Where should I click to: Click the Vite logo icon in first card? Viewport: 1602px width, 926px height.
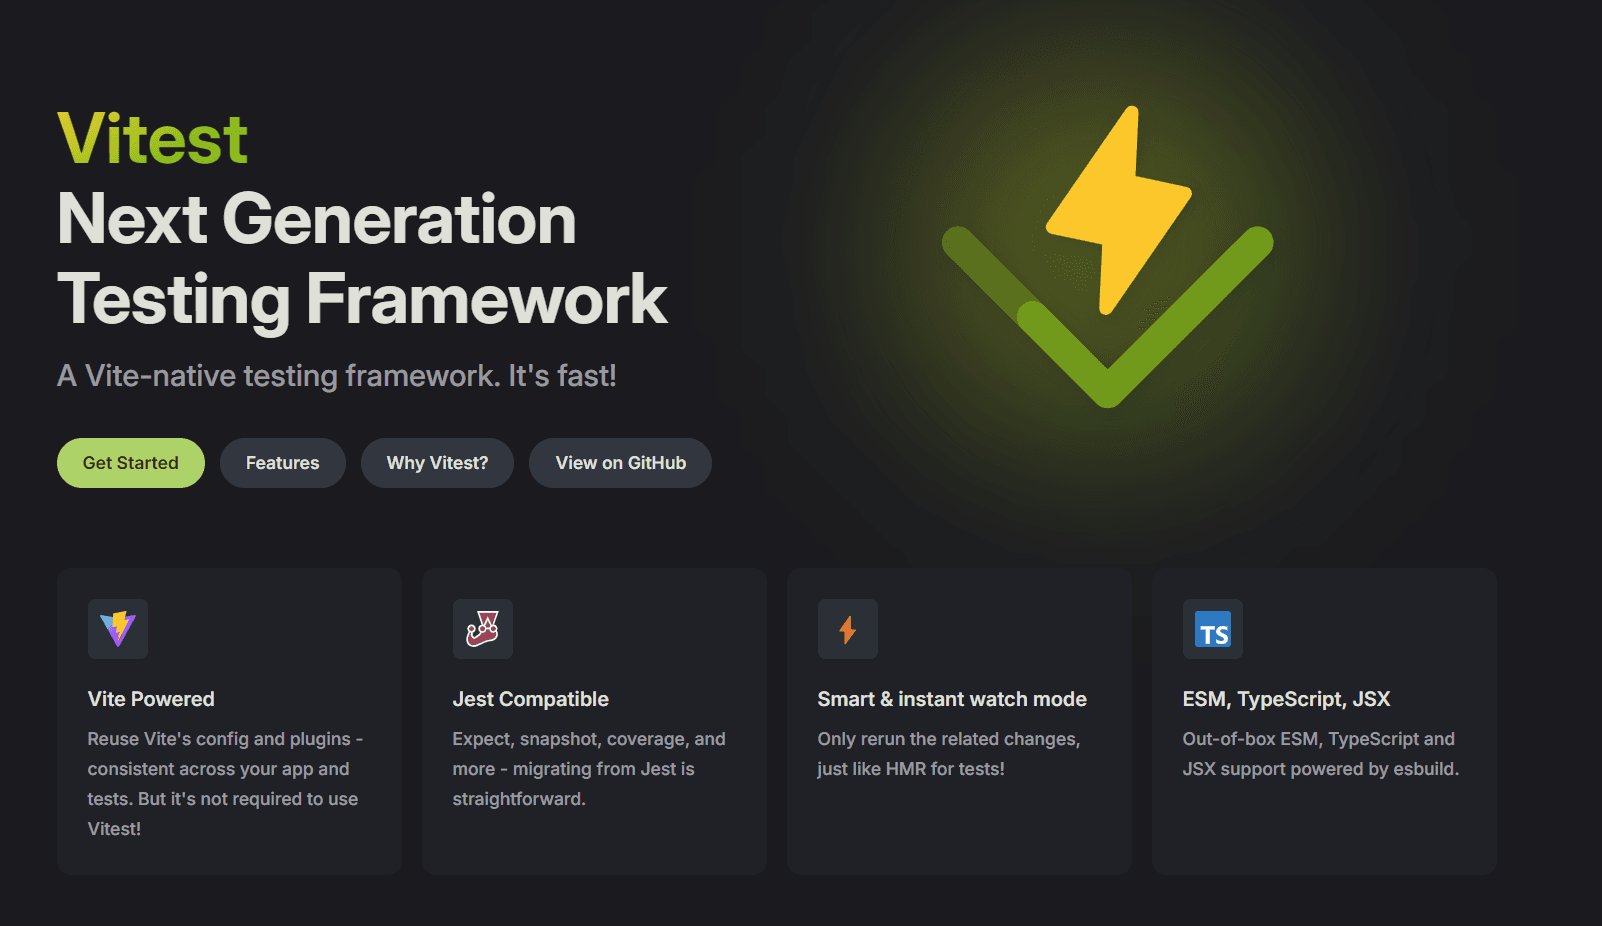pyautogui.click(x=118, y=629)
